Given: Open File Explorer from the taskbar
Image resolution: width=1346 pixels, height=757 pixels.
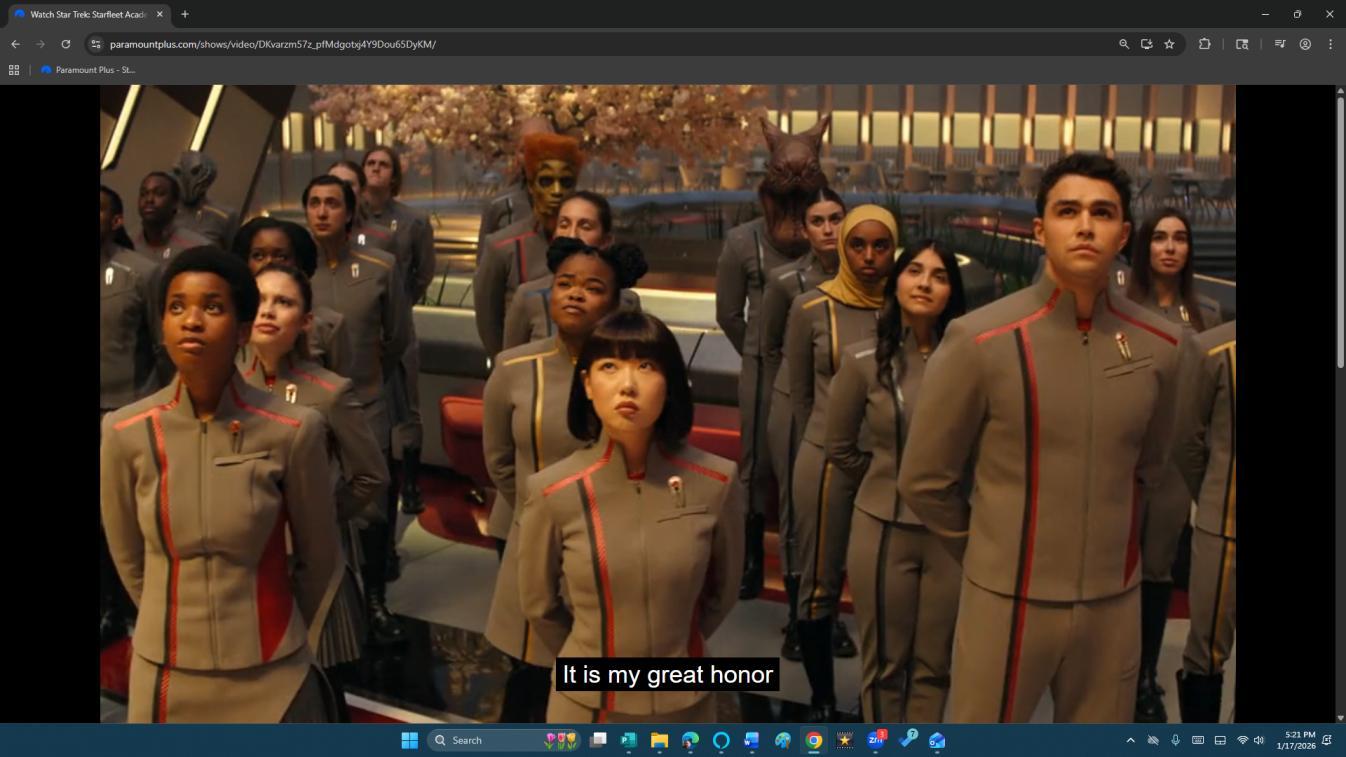Looking at the screenshot, I should coord(659,740).
